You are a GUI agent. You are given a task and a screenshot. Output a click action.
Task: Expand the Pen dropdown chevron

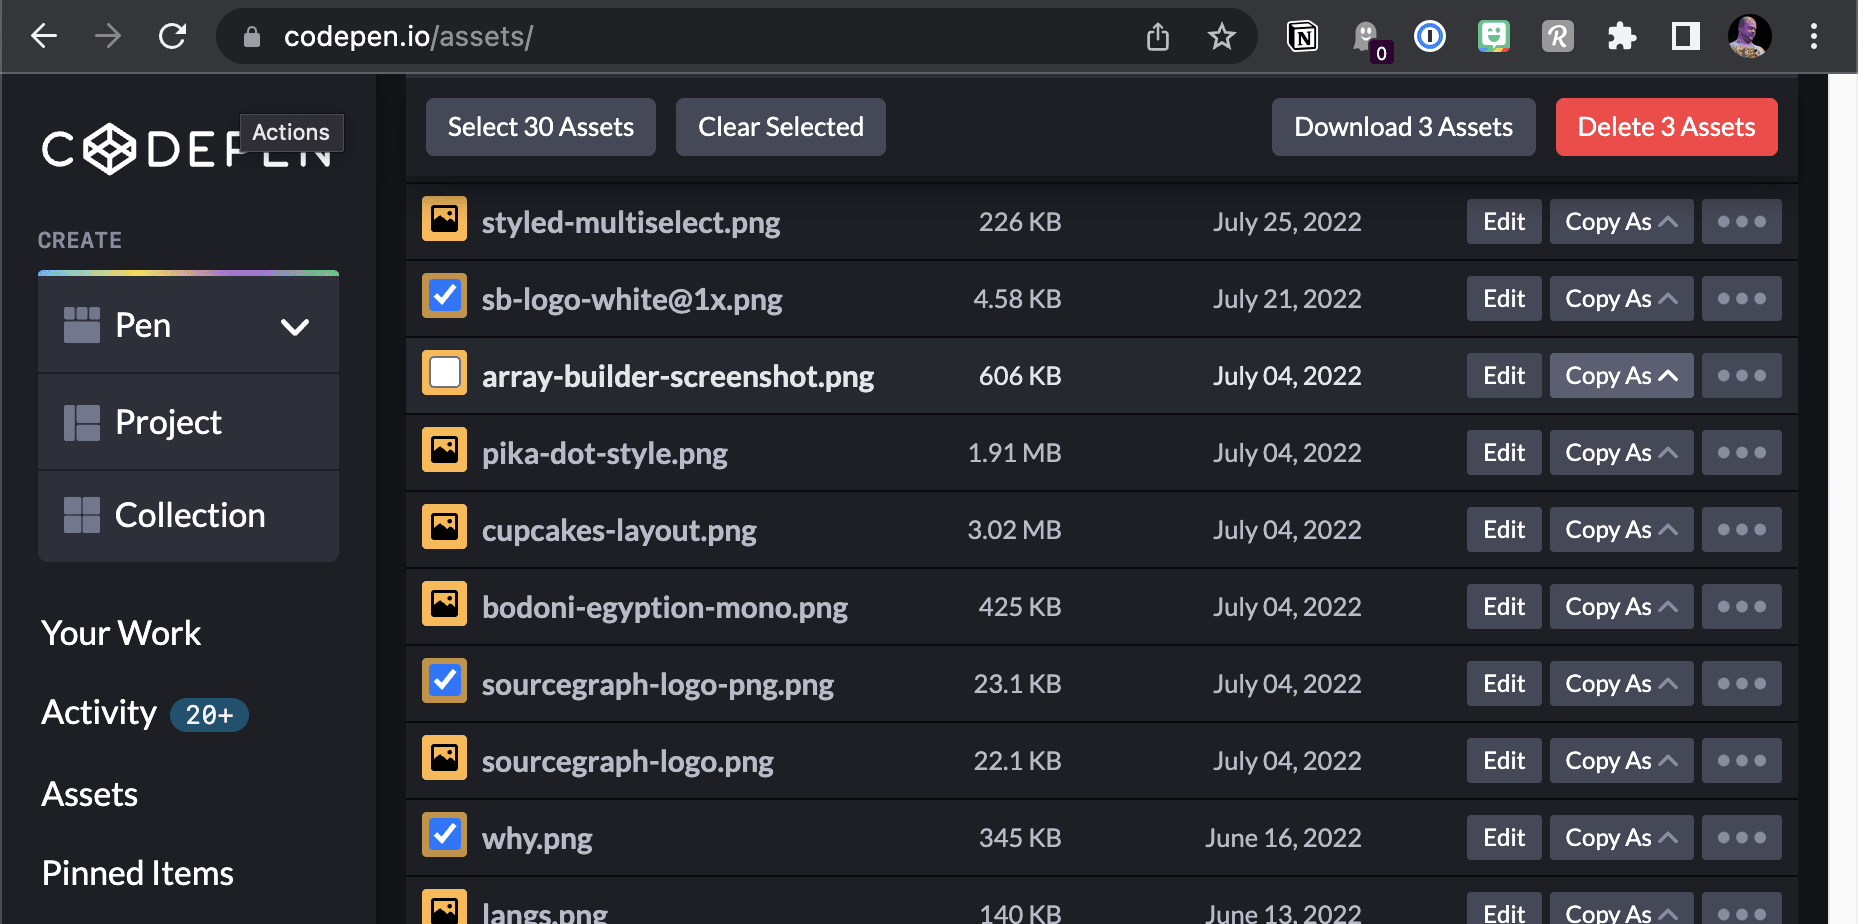point(295,325)
